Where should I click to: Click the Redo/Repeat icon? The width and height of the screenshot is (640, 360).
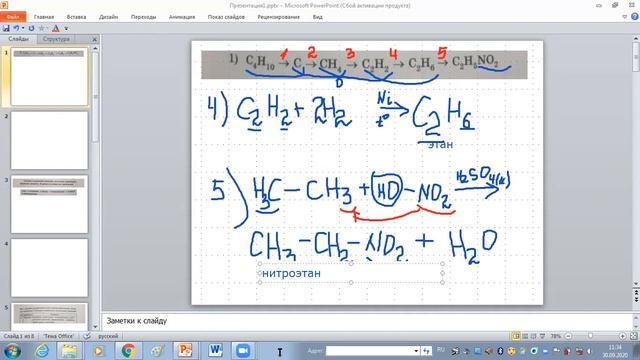(x=31, y=28)
